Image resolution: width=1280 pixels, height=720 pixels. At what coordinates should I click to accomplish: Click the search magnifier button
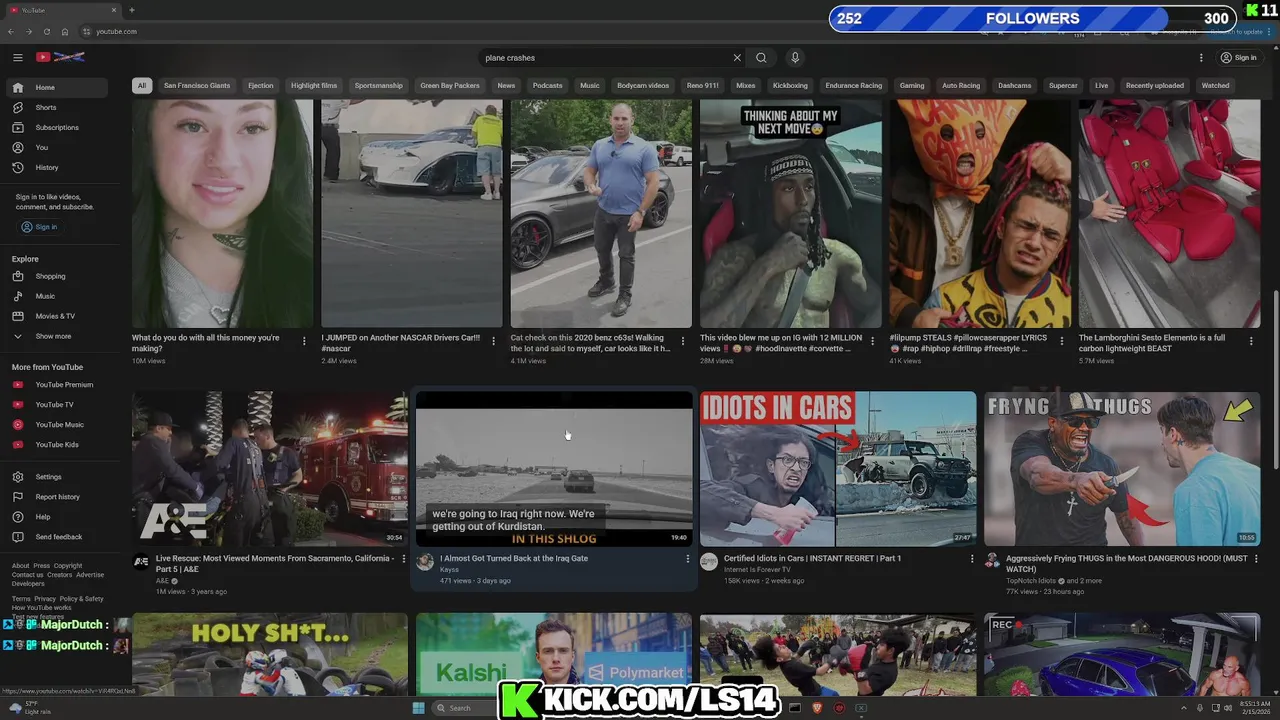pyautogui.click(x=761, y=58)
